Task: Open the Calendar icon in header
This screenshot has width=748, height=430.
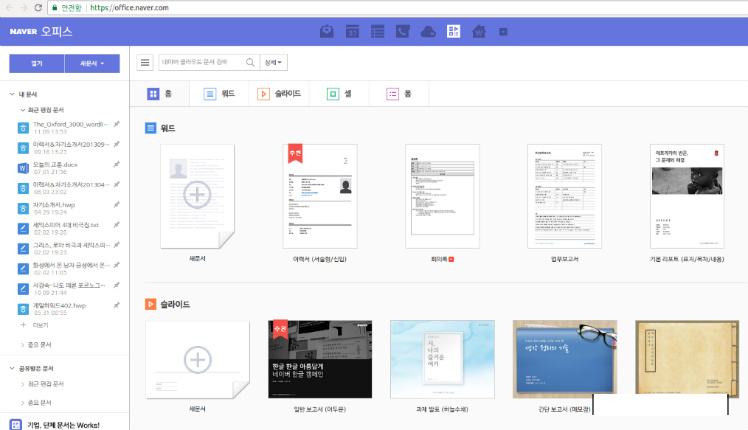Action: tap(352, 31)
